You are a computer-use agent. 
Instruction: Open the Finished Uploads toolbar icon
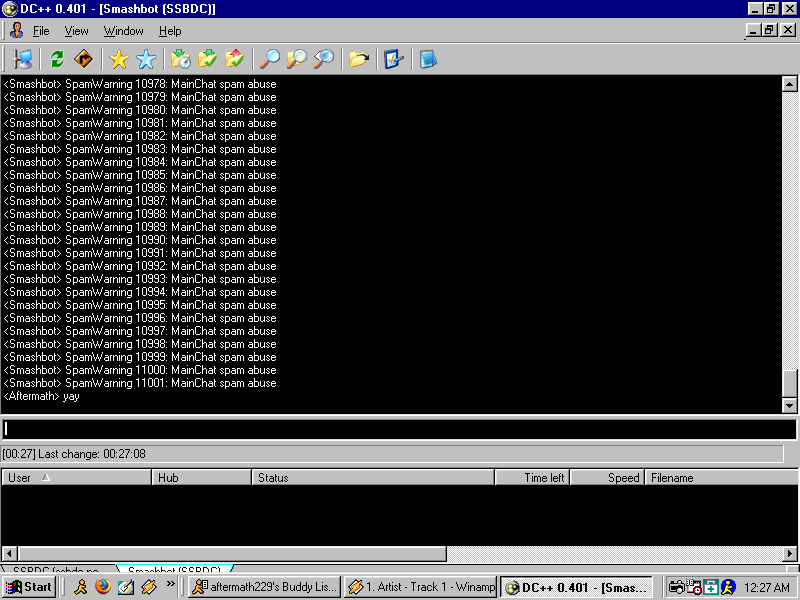235,60
